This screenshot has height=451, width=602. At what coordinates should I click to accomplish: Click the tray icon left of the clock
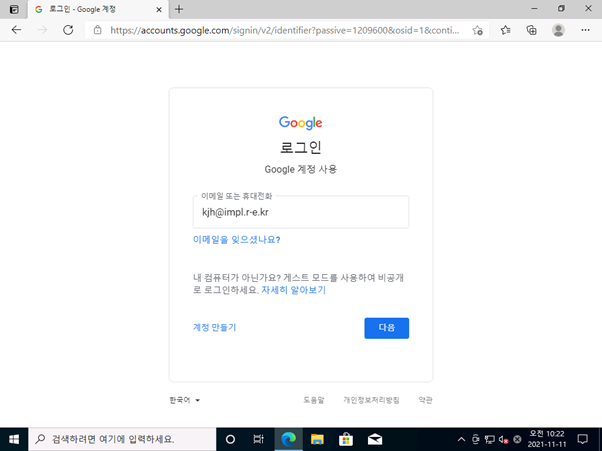(518, 439)
